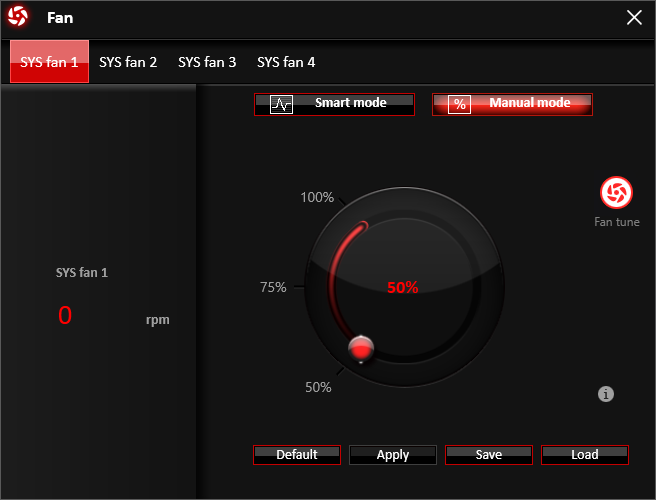
Task: Click the SYS fan 1 label above rpm
Action: [82, 272]
